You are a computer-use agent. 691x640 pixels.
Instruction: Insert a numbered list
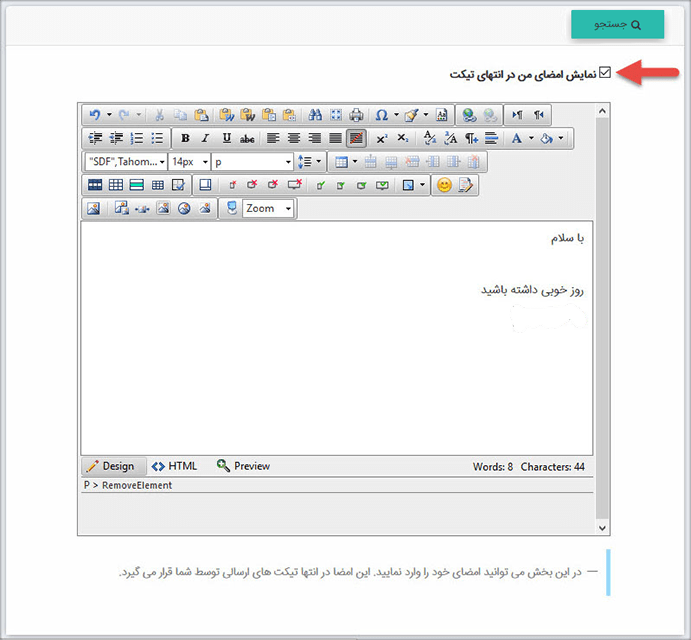coord(137,138)
